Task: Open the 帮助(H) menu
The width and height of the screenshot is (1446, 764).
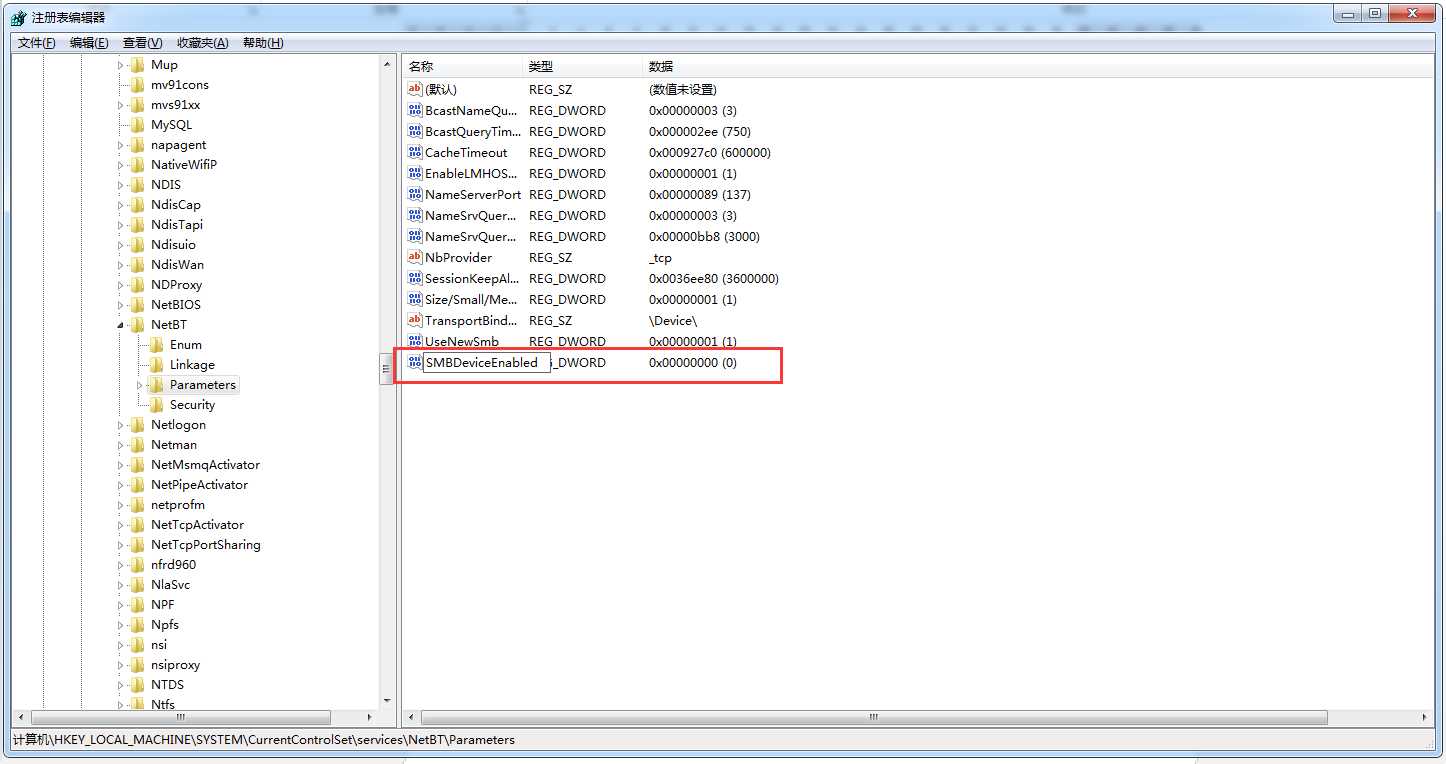Action: pos(263,42)
